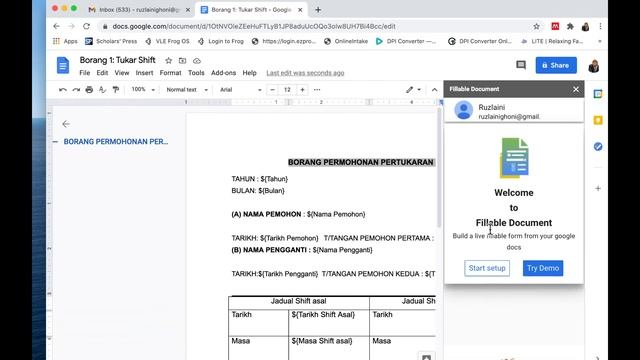The width and height of the screenshot is (640, 360).
Task: Click the Share button
Action: 556,65
